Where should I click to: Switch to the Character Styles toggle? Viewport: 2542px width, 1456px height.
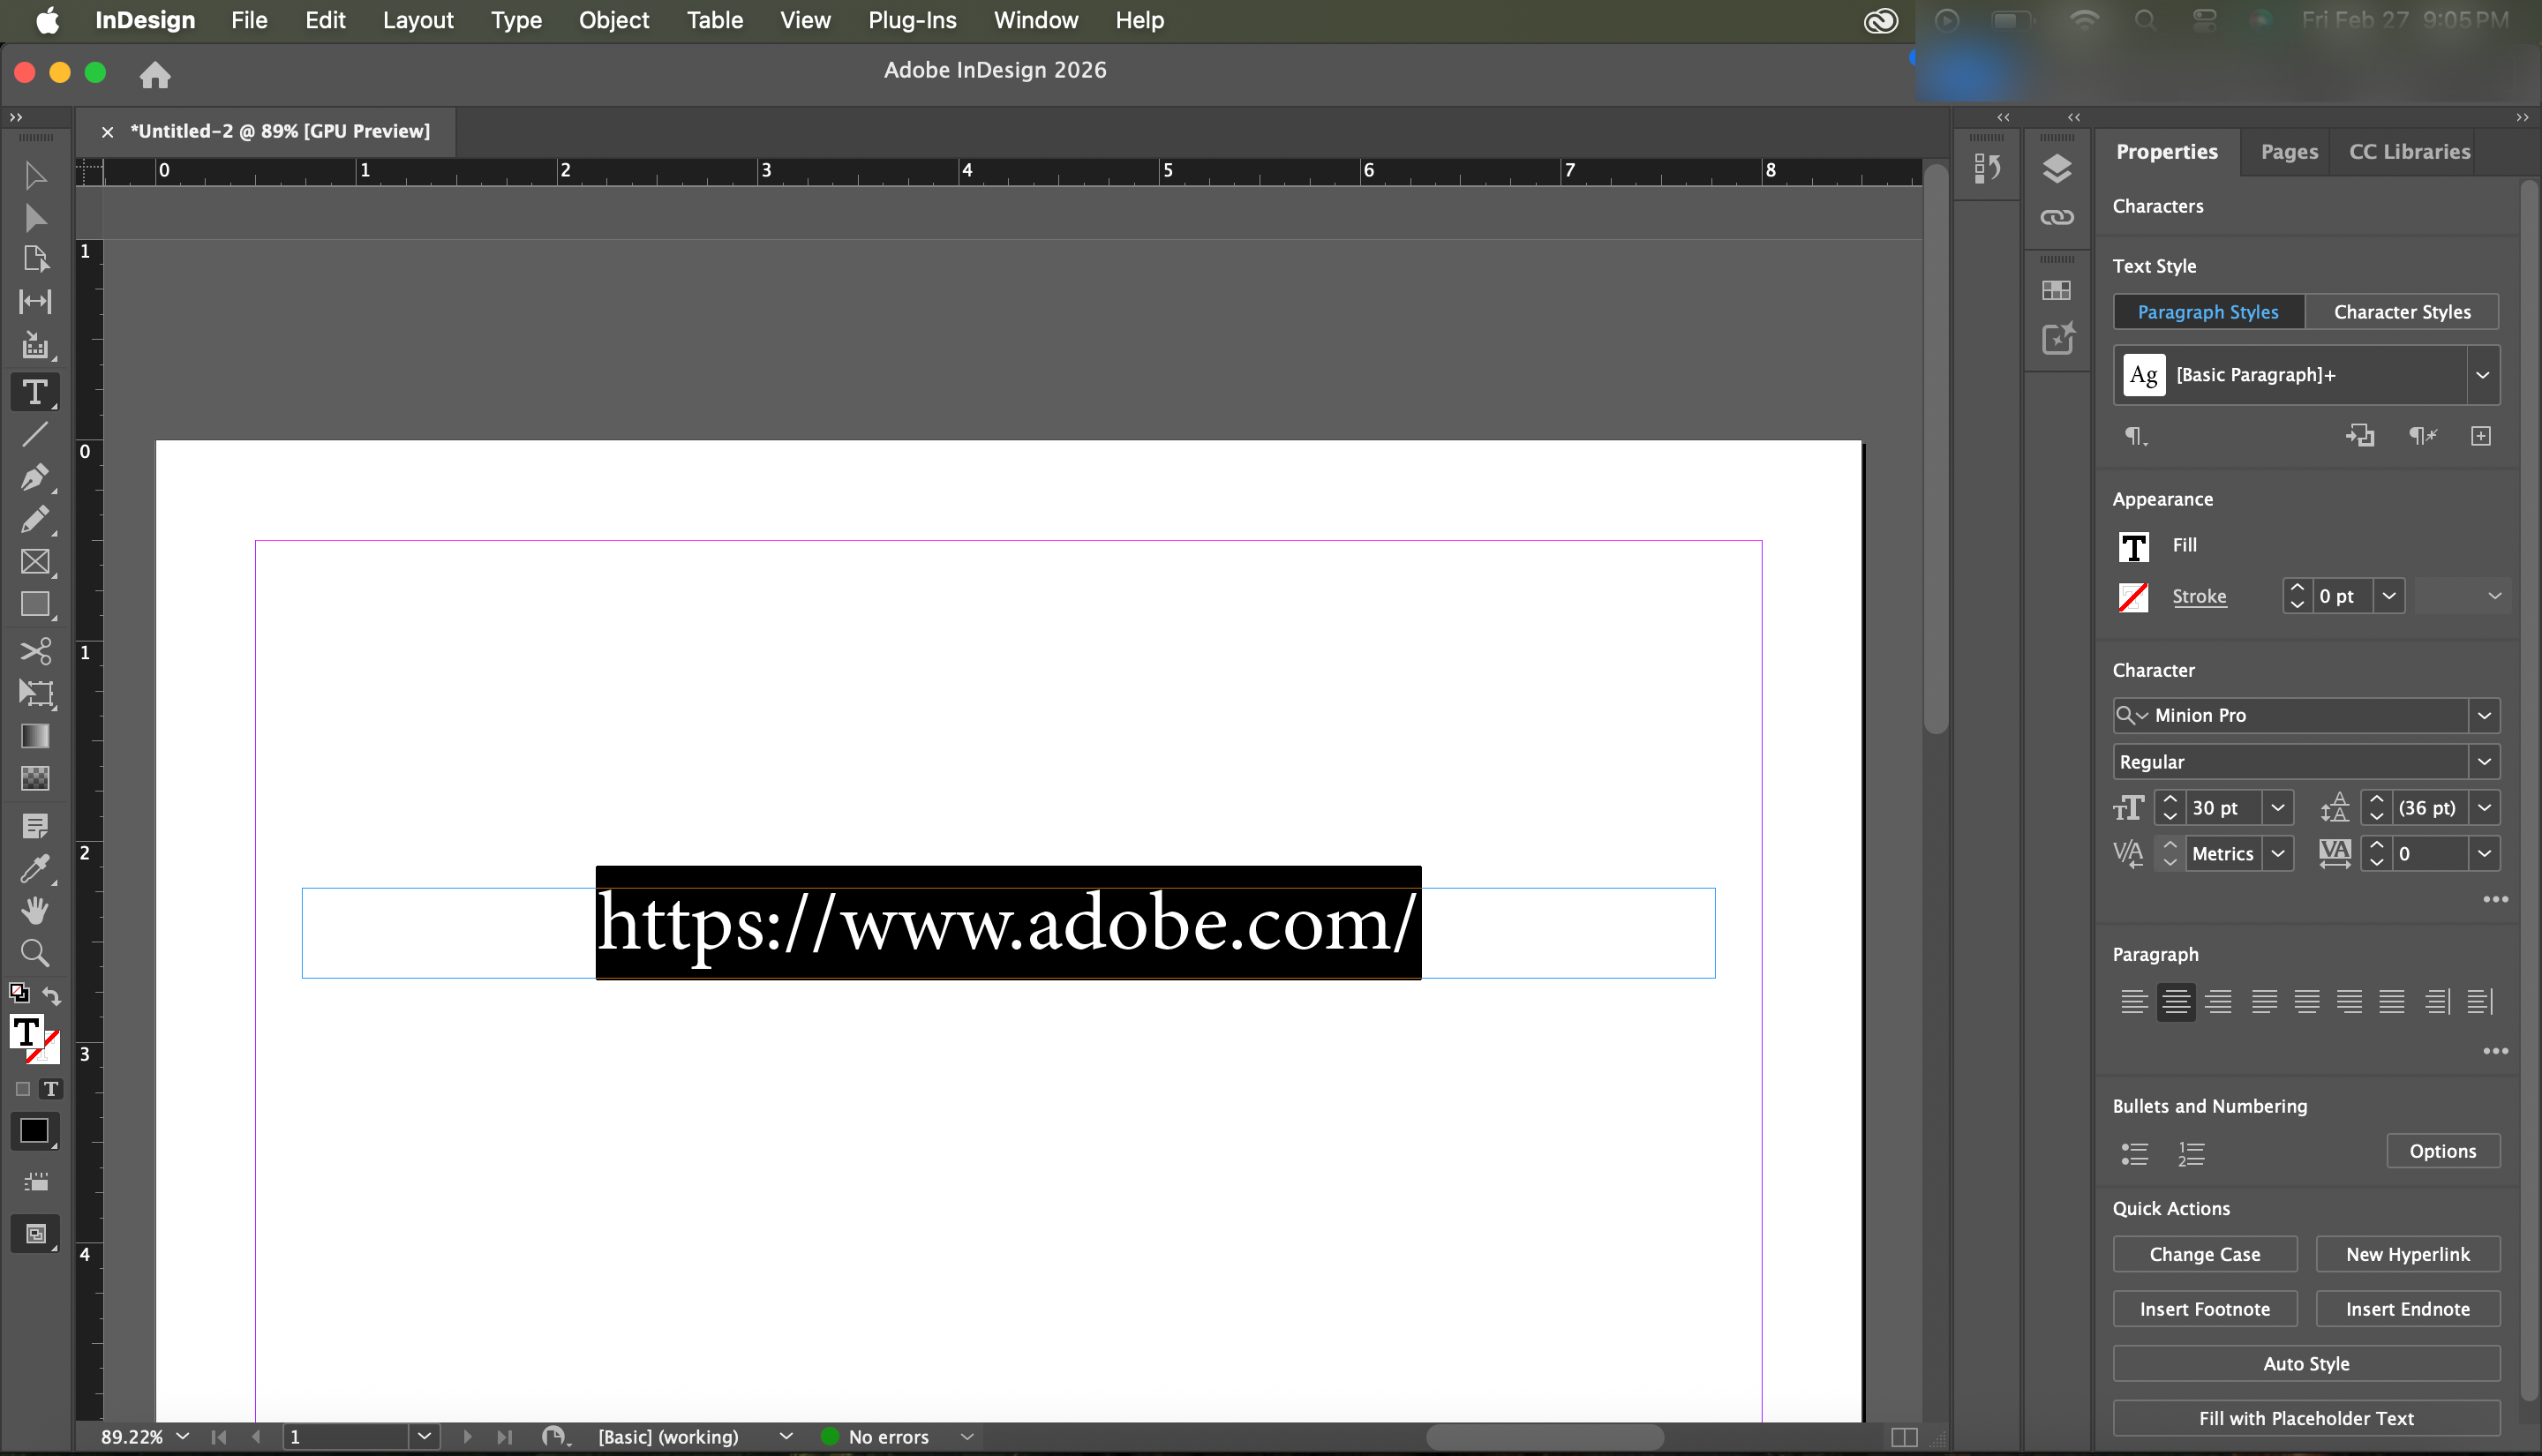[x=2401, y=312]
